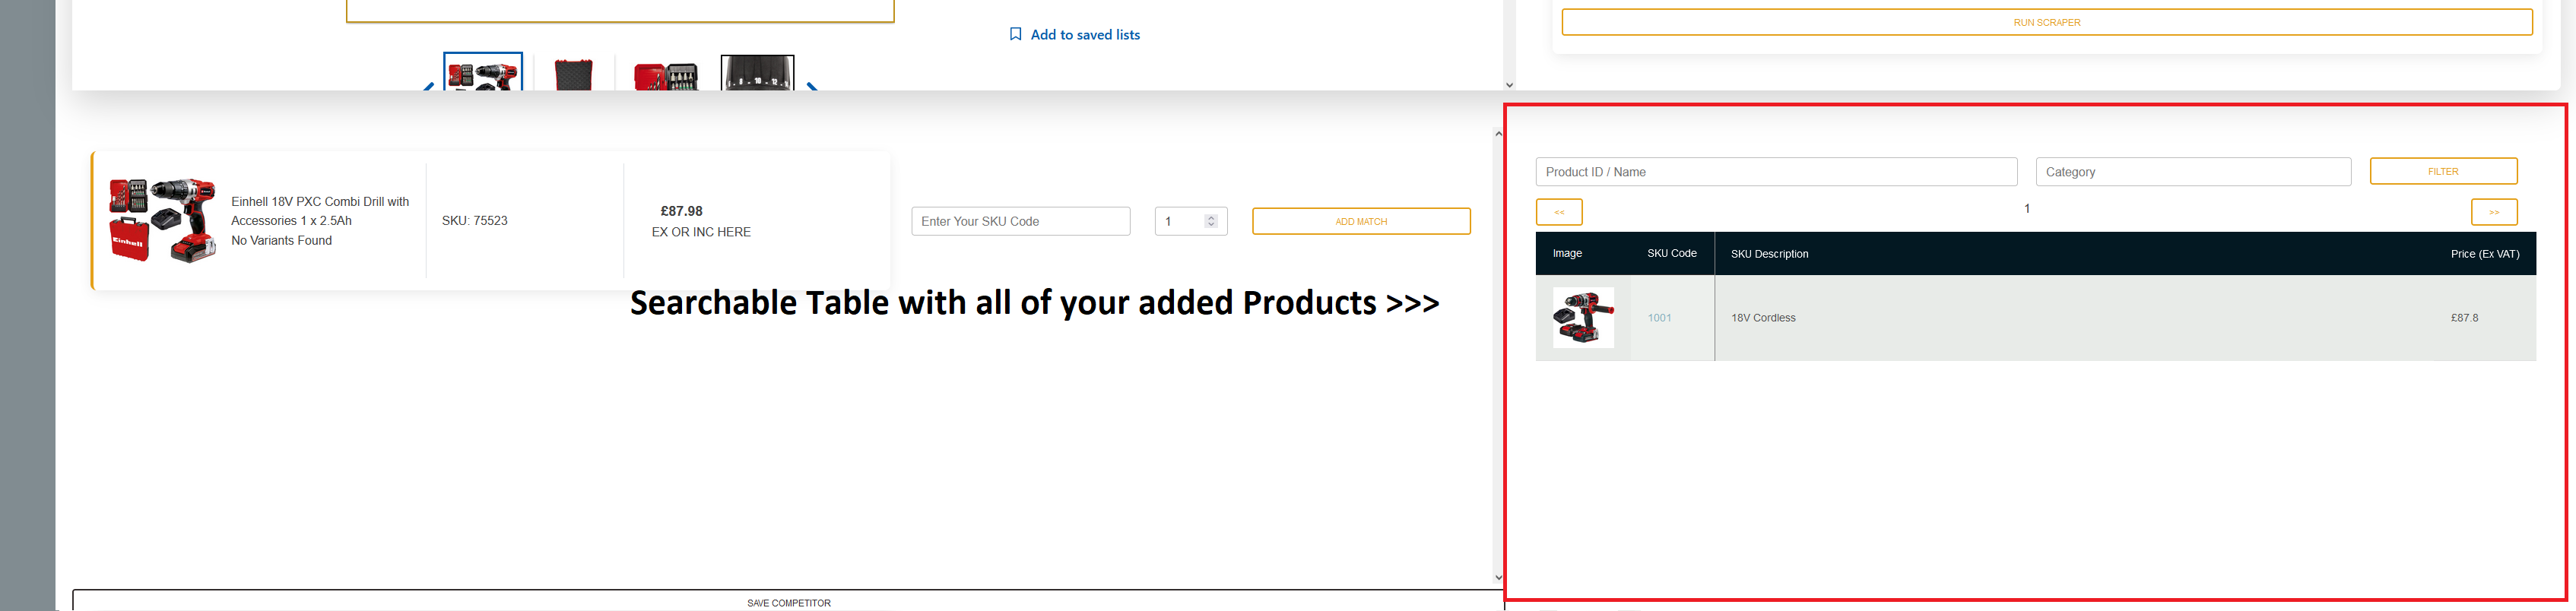Click the gallery next arrow

[812, 87]
